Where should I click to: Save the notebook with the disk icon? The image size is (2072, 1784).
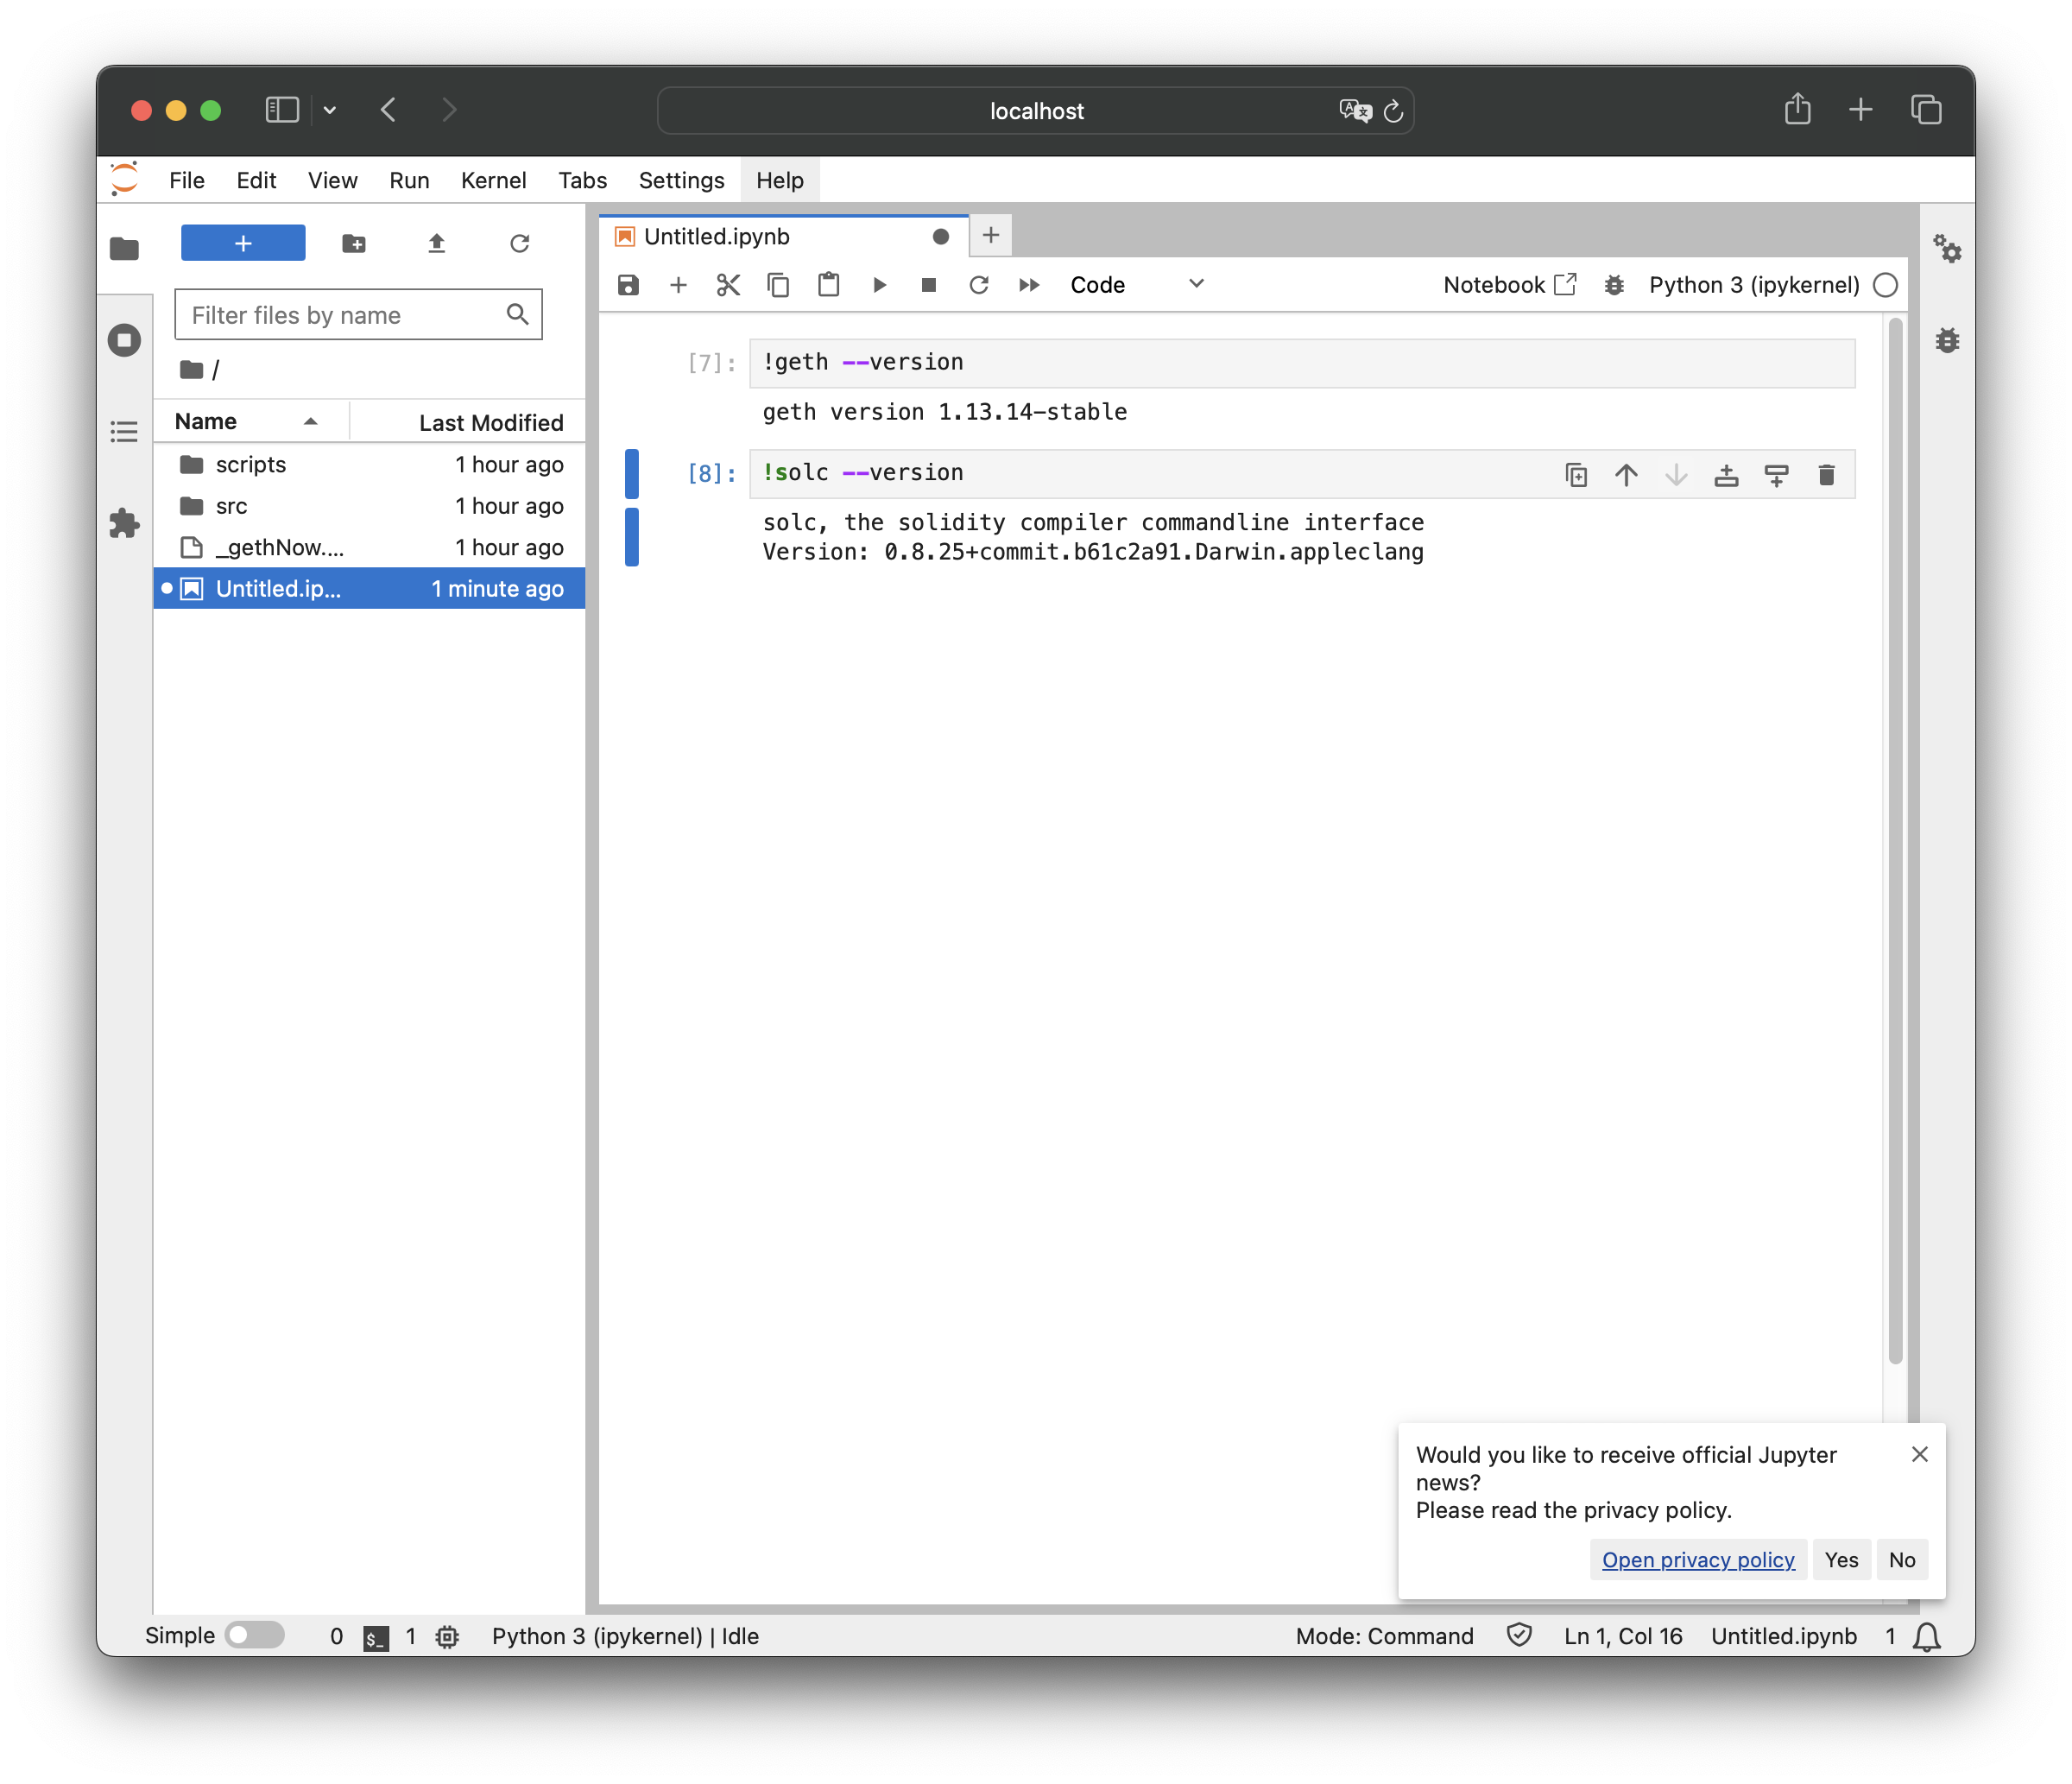pos(628,285)
